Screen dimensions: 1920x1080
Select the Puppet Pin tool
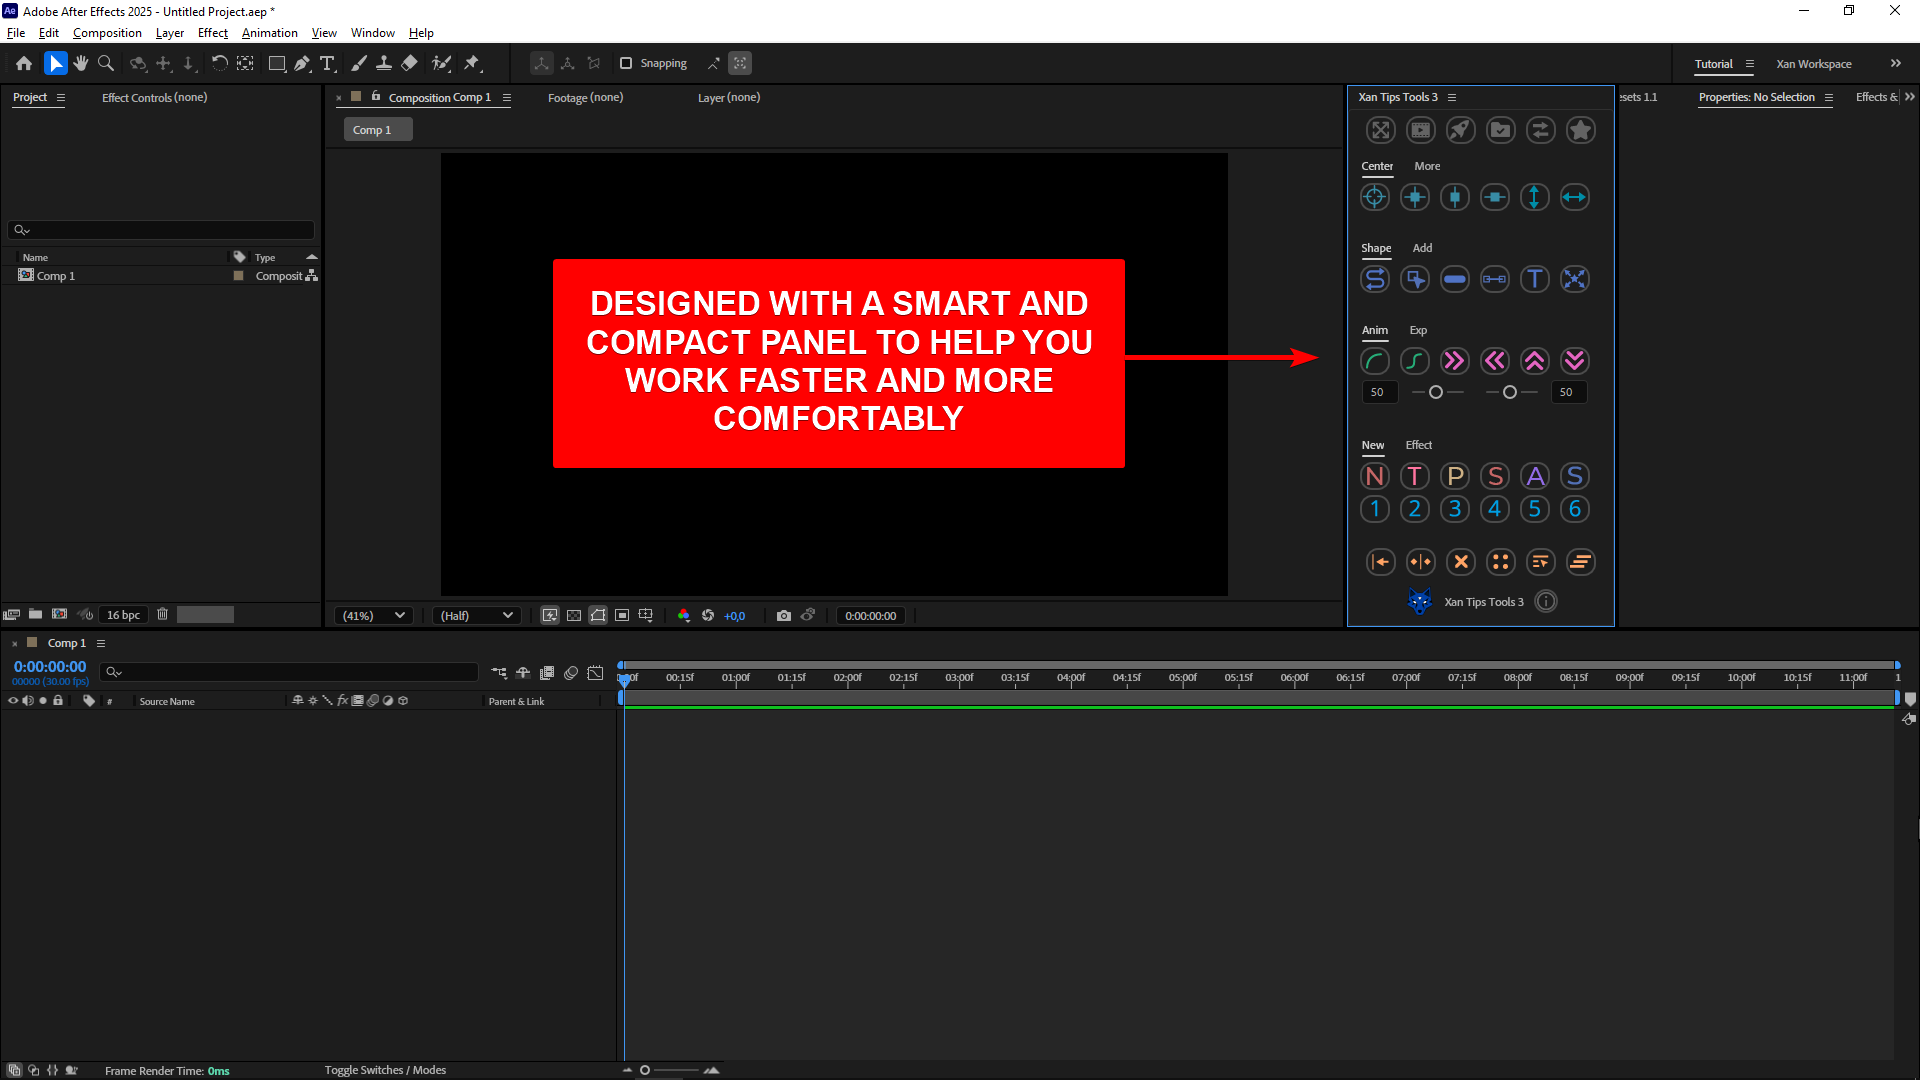click(x=472, y=63)
